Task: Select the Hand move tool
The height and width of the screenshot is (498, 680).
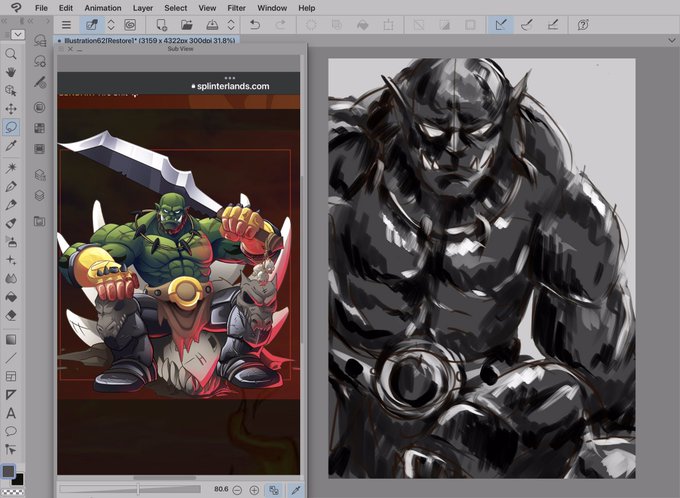Action: click(11, 72)
